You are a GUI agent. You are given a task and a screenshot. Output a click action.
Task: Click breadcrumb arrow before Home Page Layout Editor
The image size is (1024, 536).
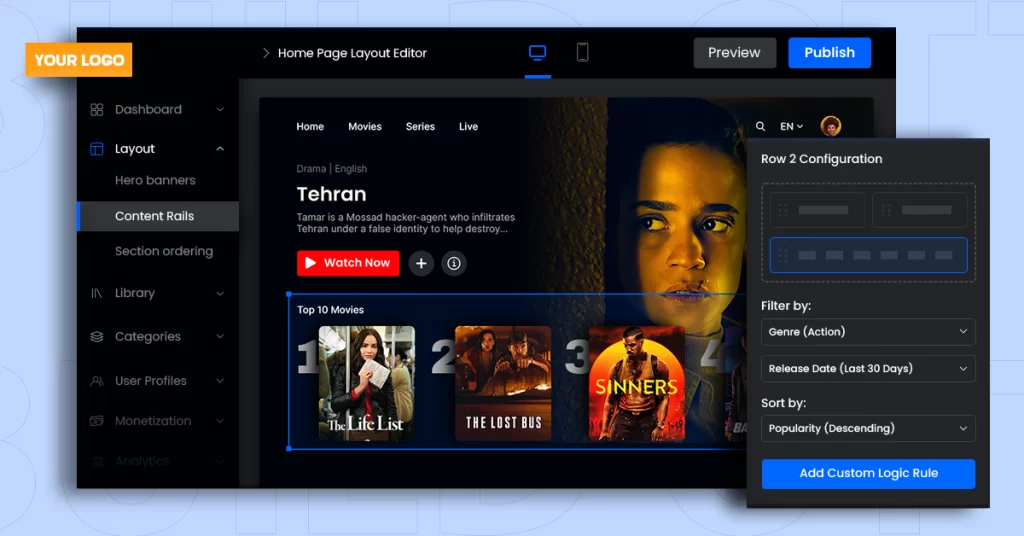[266, 53]
